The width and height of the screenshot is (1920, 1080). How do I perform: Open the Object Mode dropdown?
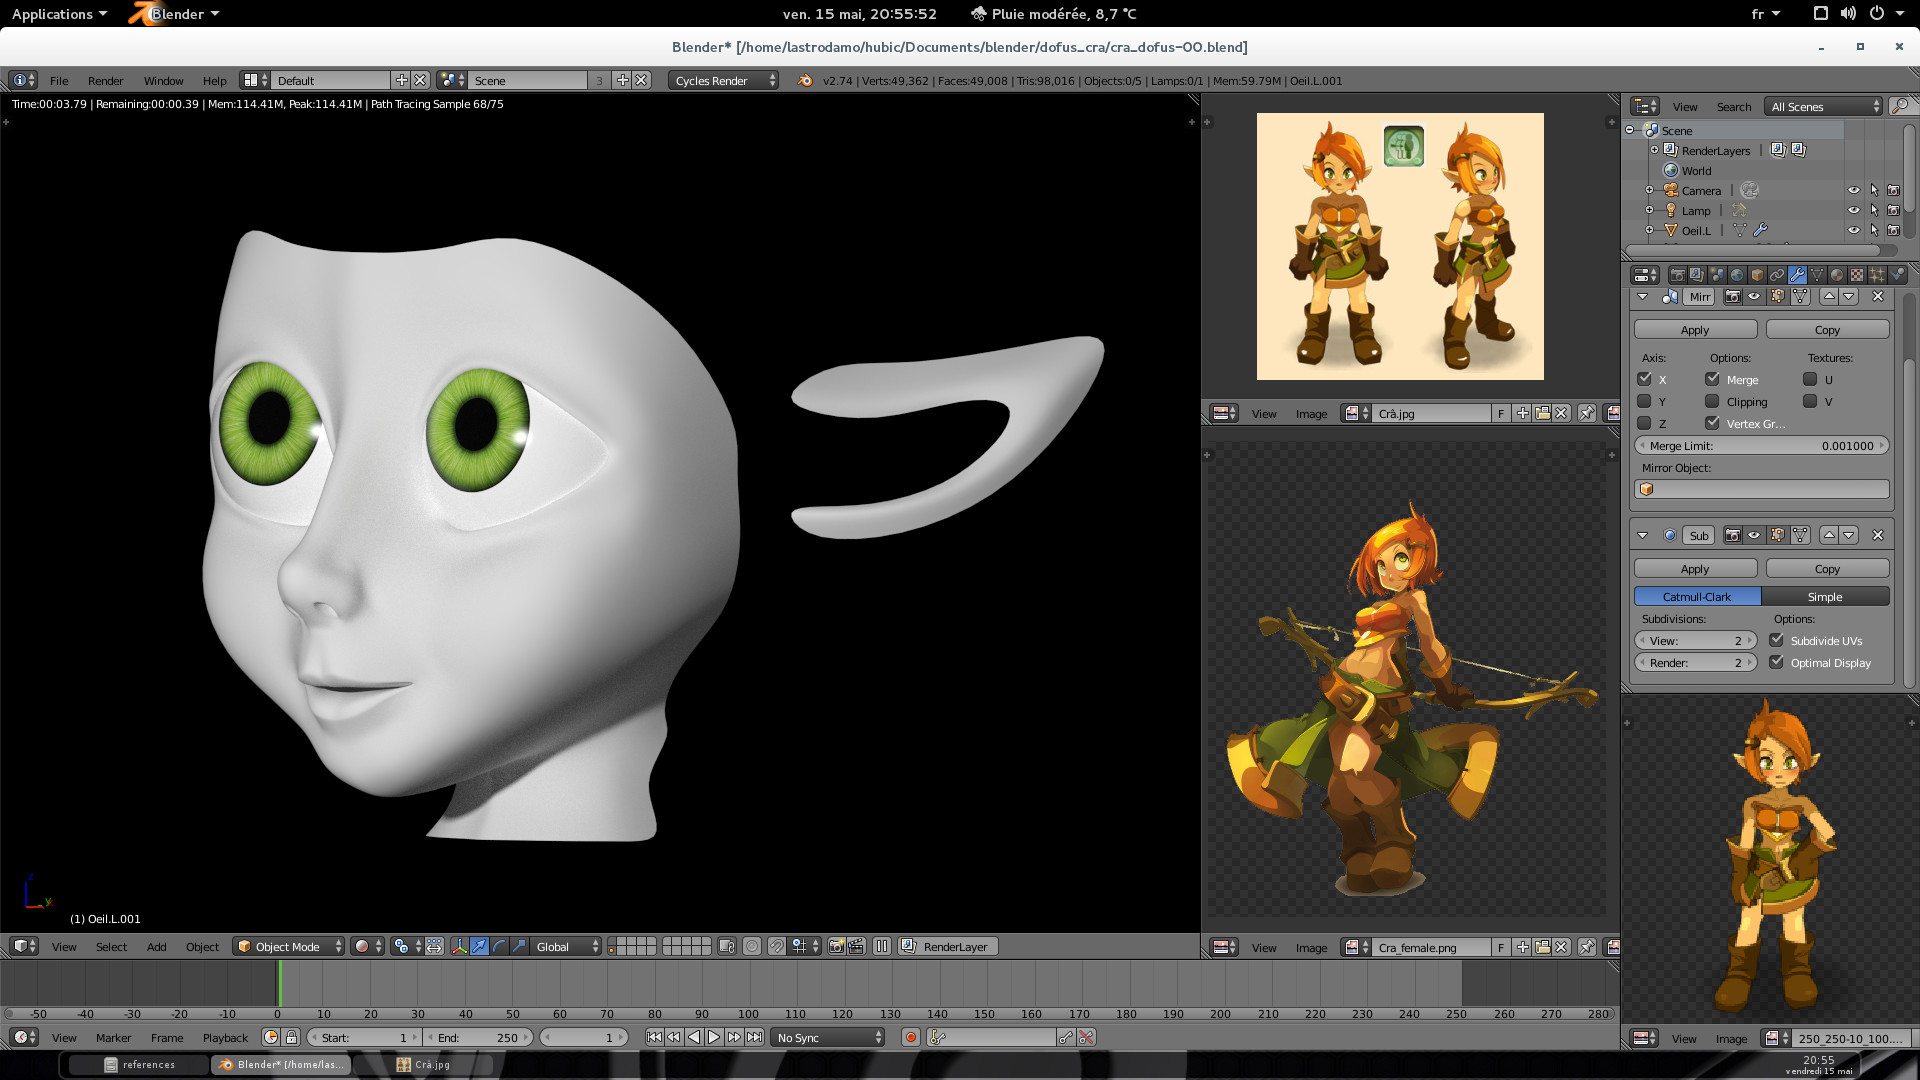(288, 946)
